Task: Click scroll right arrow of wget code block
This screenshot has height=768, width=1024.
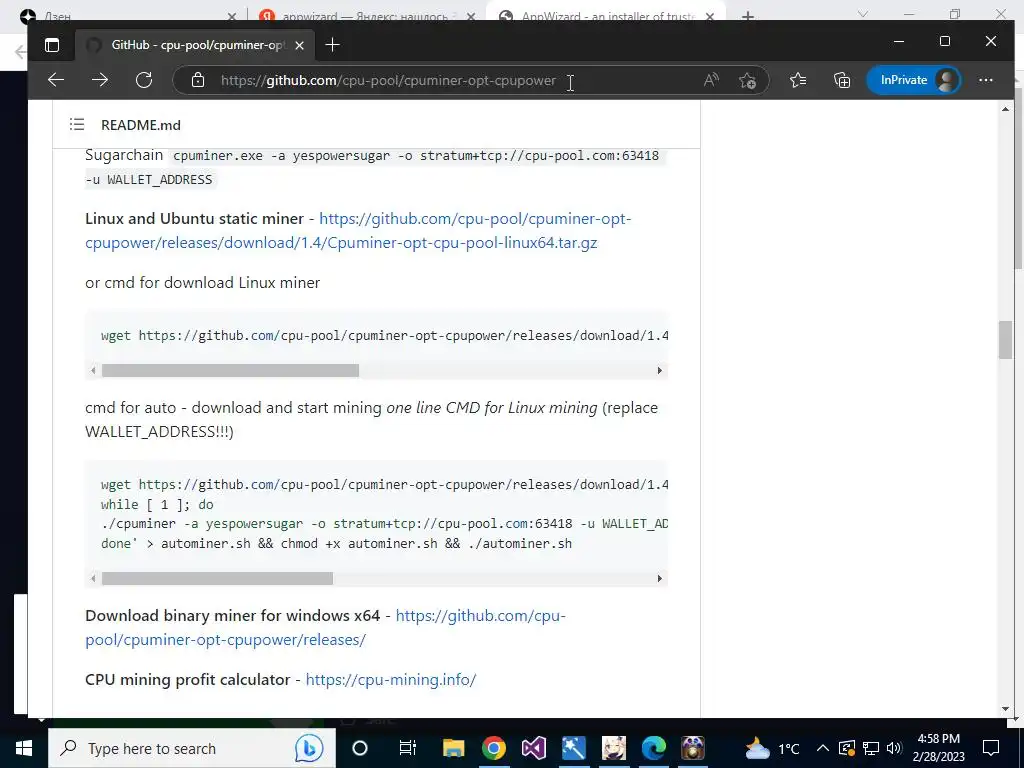Action: 660,370
